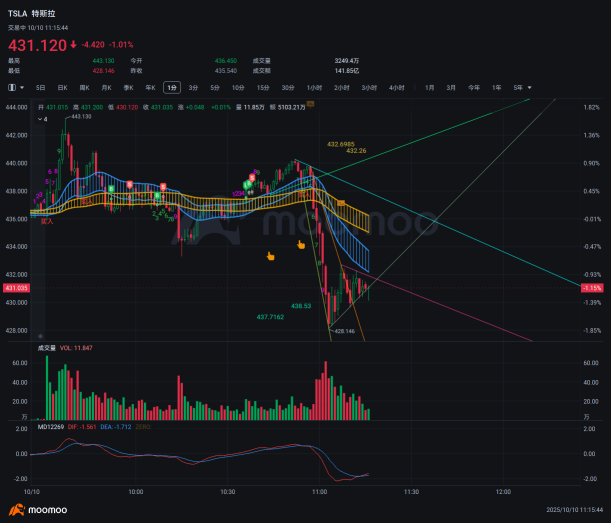The height and width of the screenshot is (523, 611).
Task: Expand the indicator group numbered 4
Action: [42, 119]
